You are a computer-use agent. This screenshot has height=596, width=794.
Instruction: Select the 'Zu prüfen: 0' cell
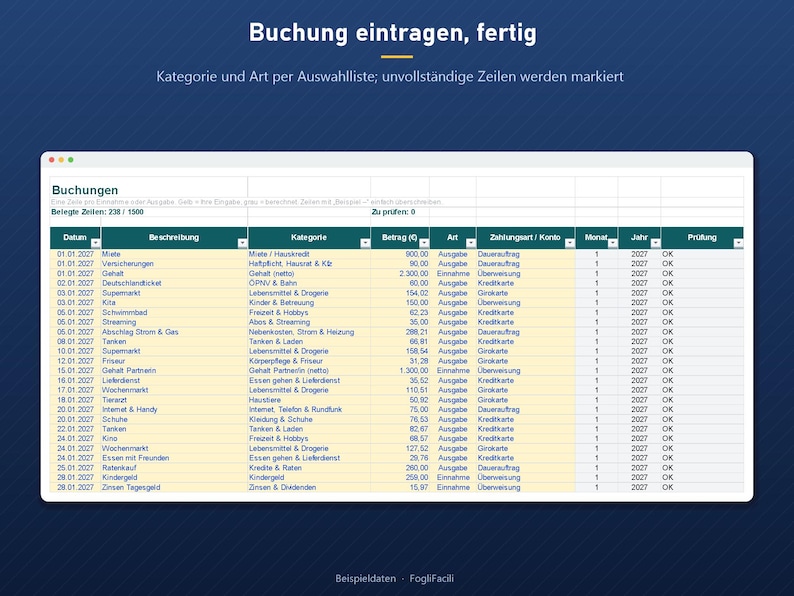point(400,212)
